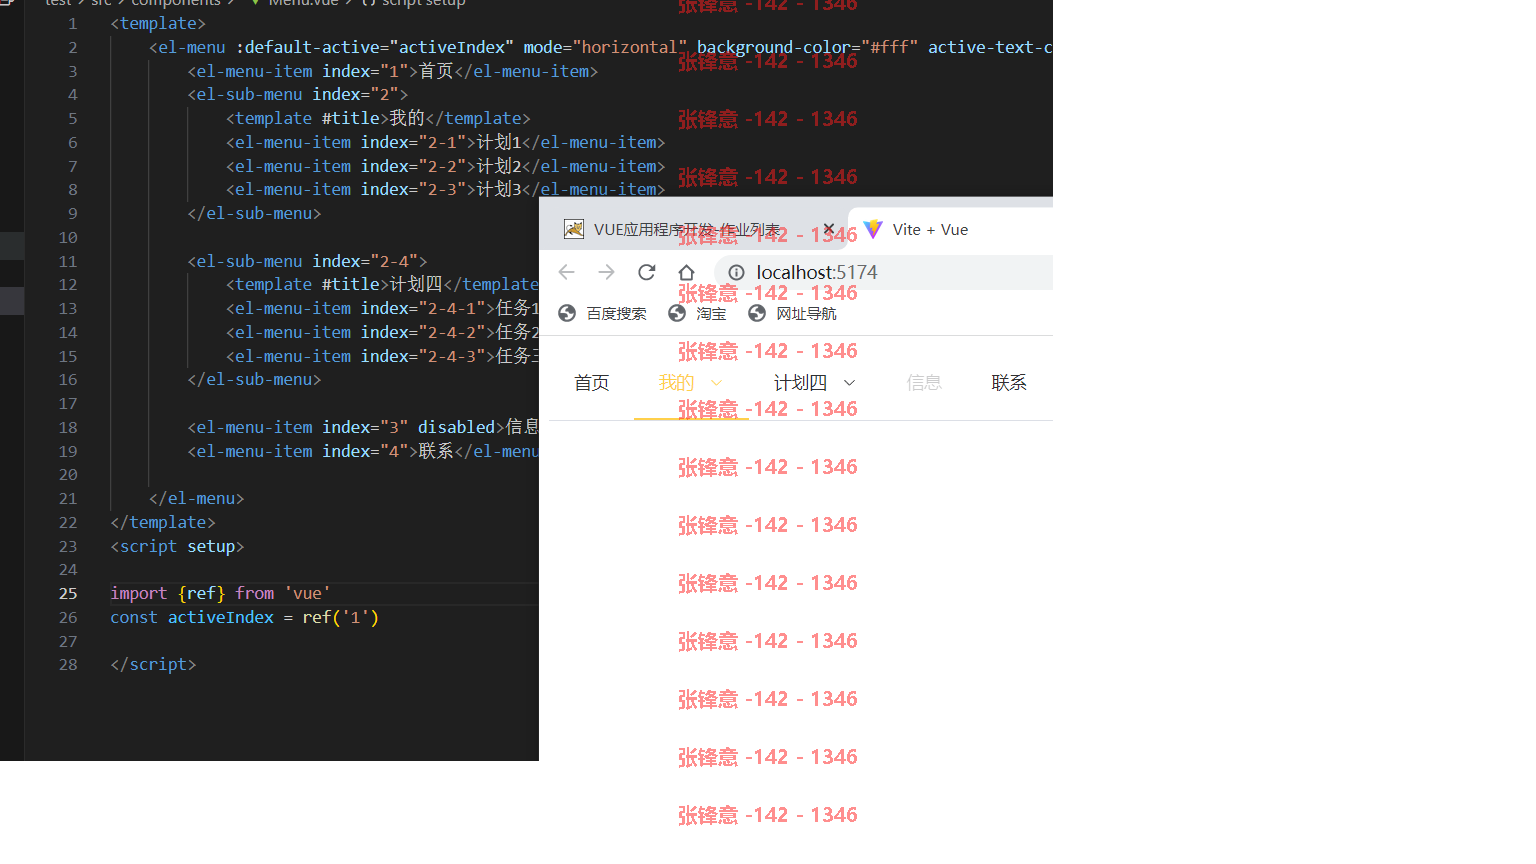Click the </script> tag on line 28
Screen dimensions: 1536x864
[153, 665]
